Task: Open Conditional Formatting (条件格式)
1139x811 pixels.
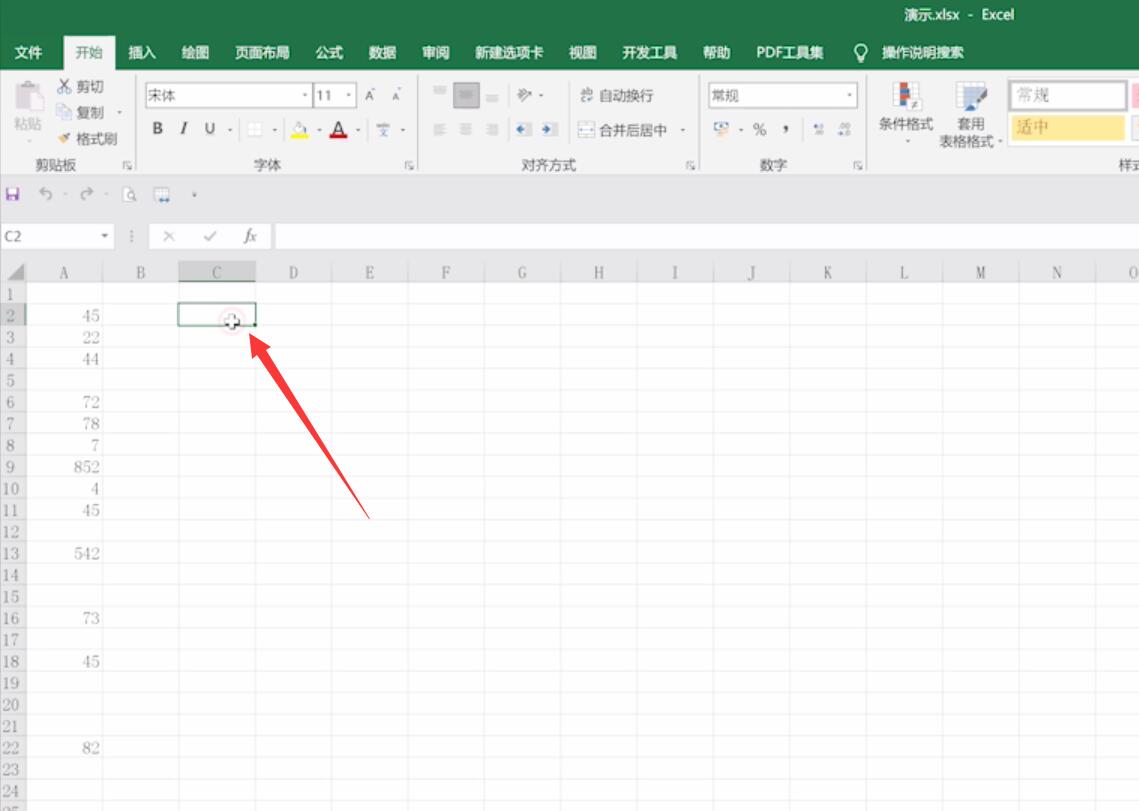Action: (x=906, y=113)
